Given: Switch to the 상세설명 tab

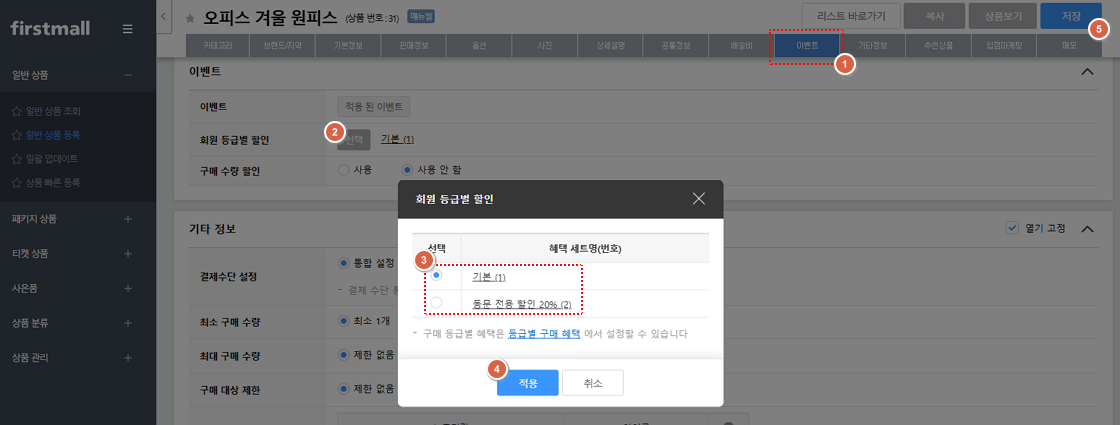Looking at the screenshot, I should pyautogui.click(x=611, y=45).
